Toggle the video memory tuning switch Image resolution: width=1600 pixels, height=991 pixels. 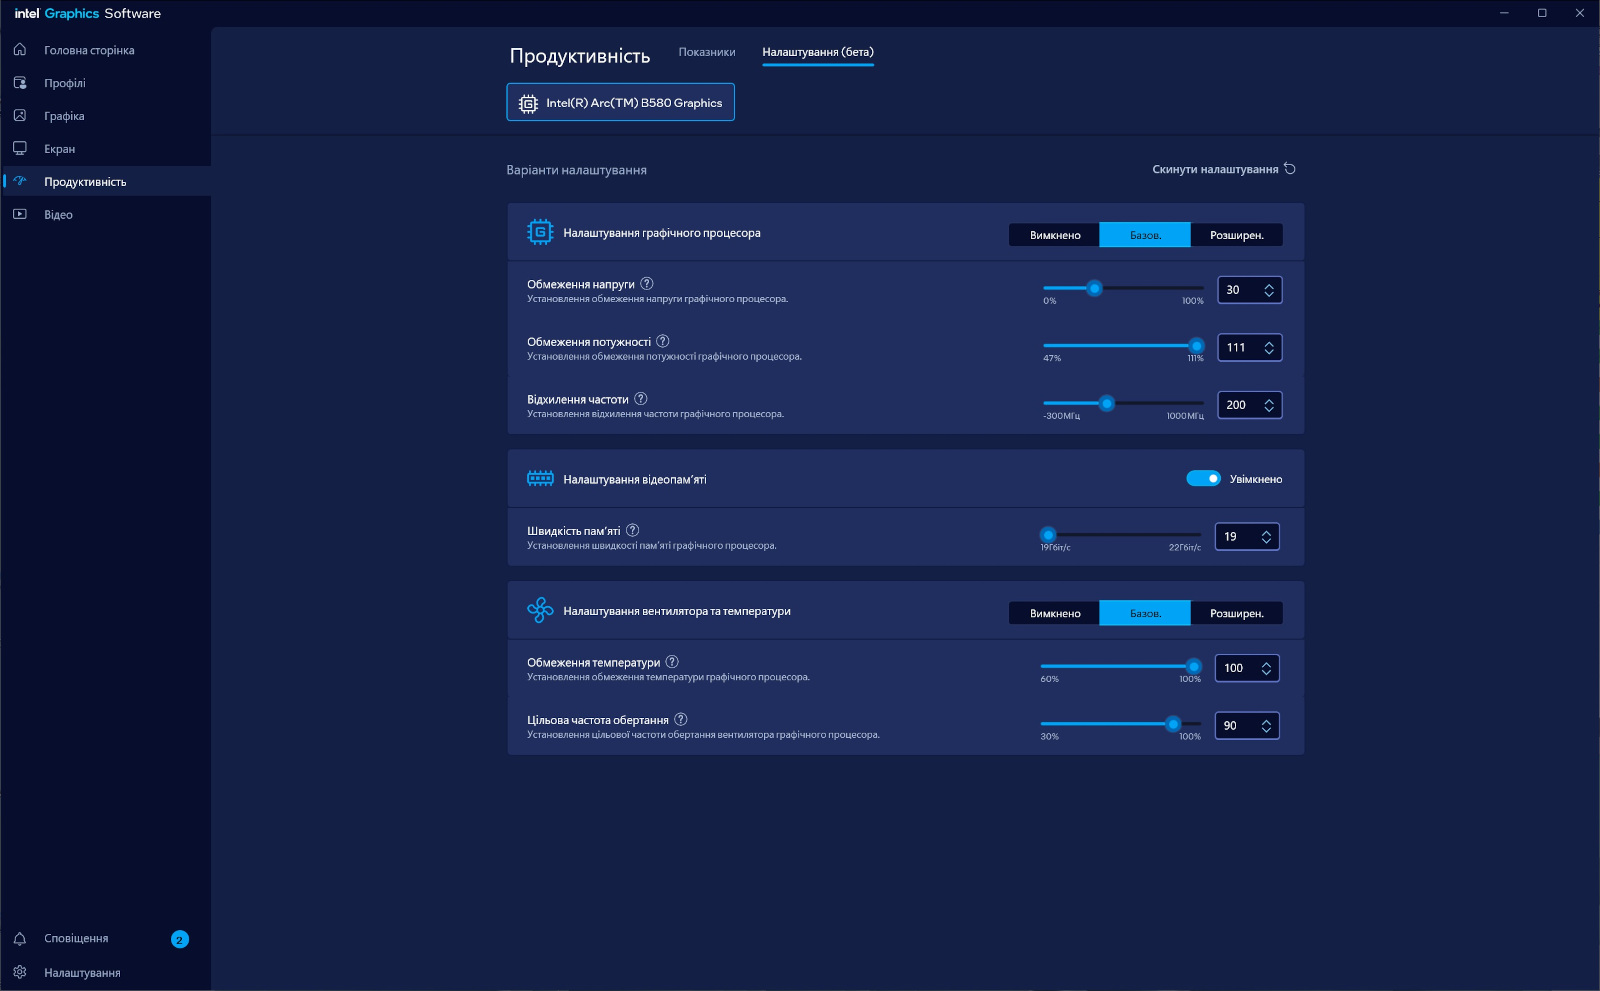[x=1203, y=479]
